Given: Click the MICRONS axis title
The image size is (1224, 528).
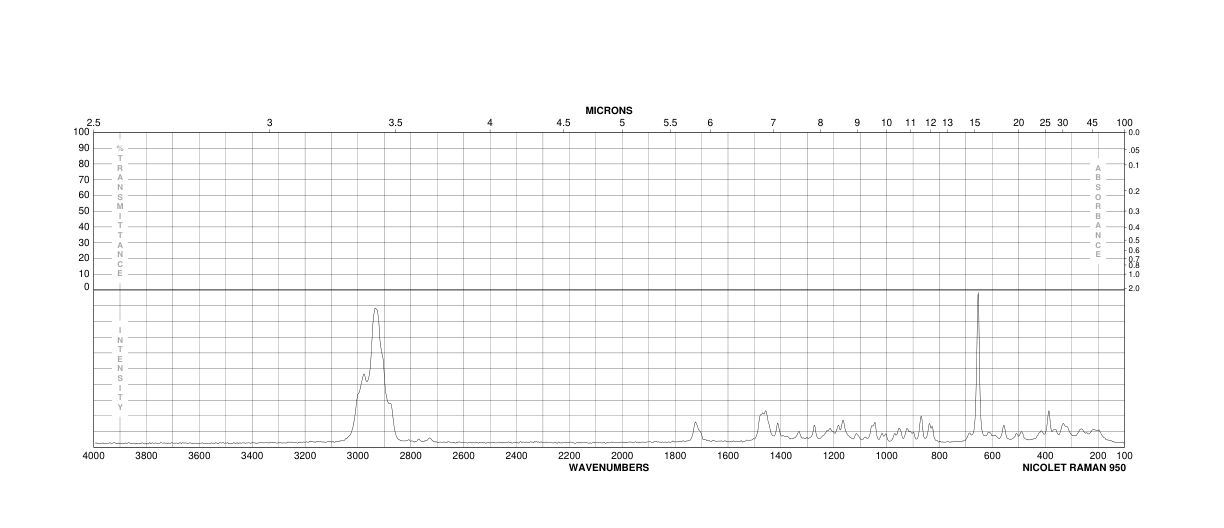Looking at the screenshot, I should pos(609,110).
